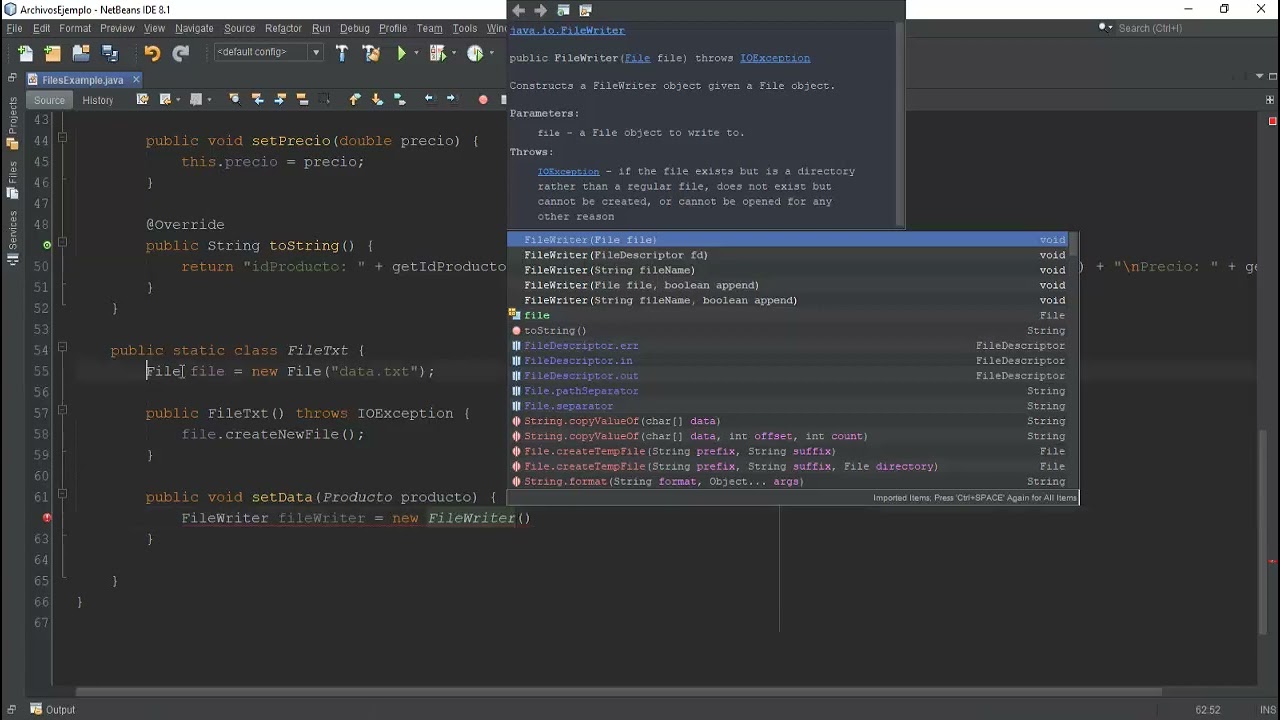
Task: Click the Profile Project icon
Action: point(475,53)
